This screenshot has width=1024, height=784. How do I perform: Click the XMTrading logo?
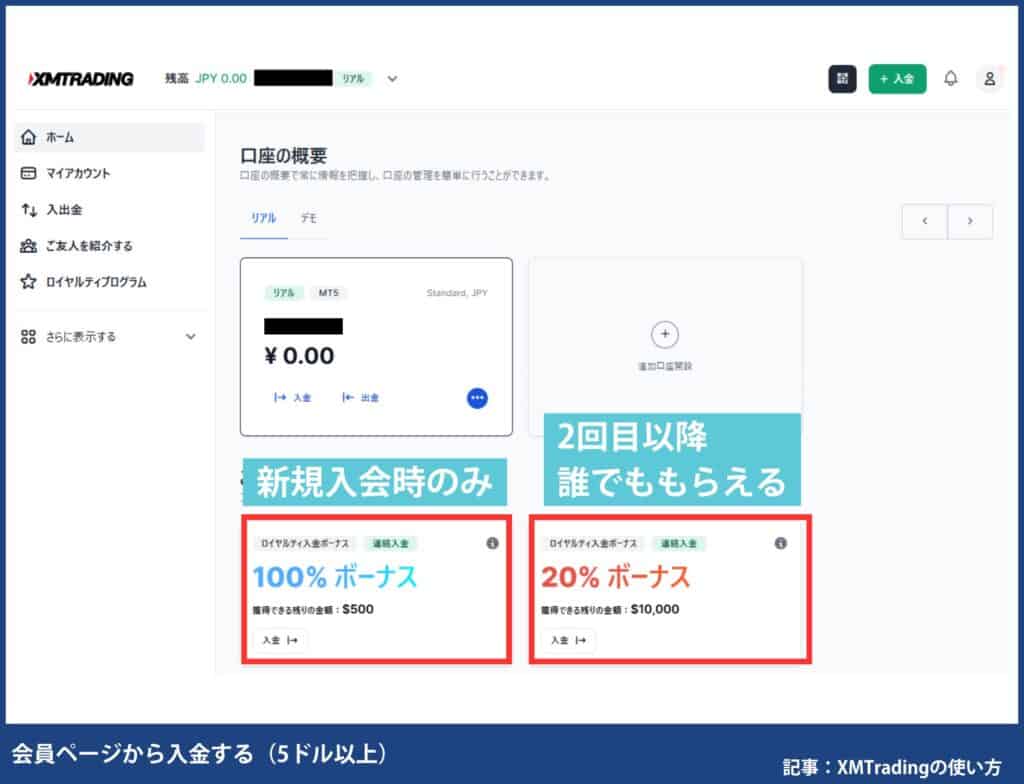(81, 79)
